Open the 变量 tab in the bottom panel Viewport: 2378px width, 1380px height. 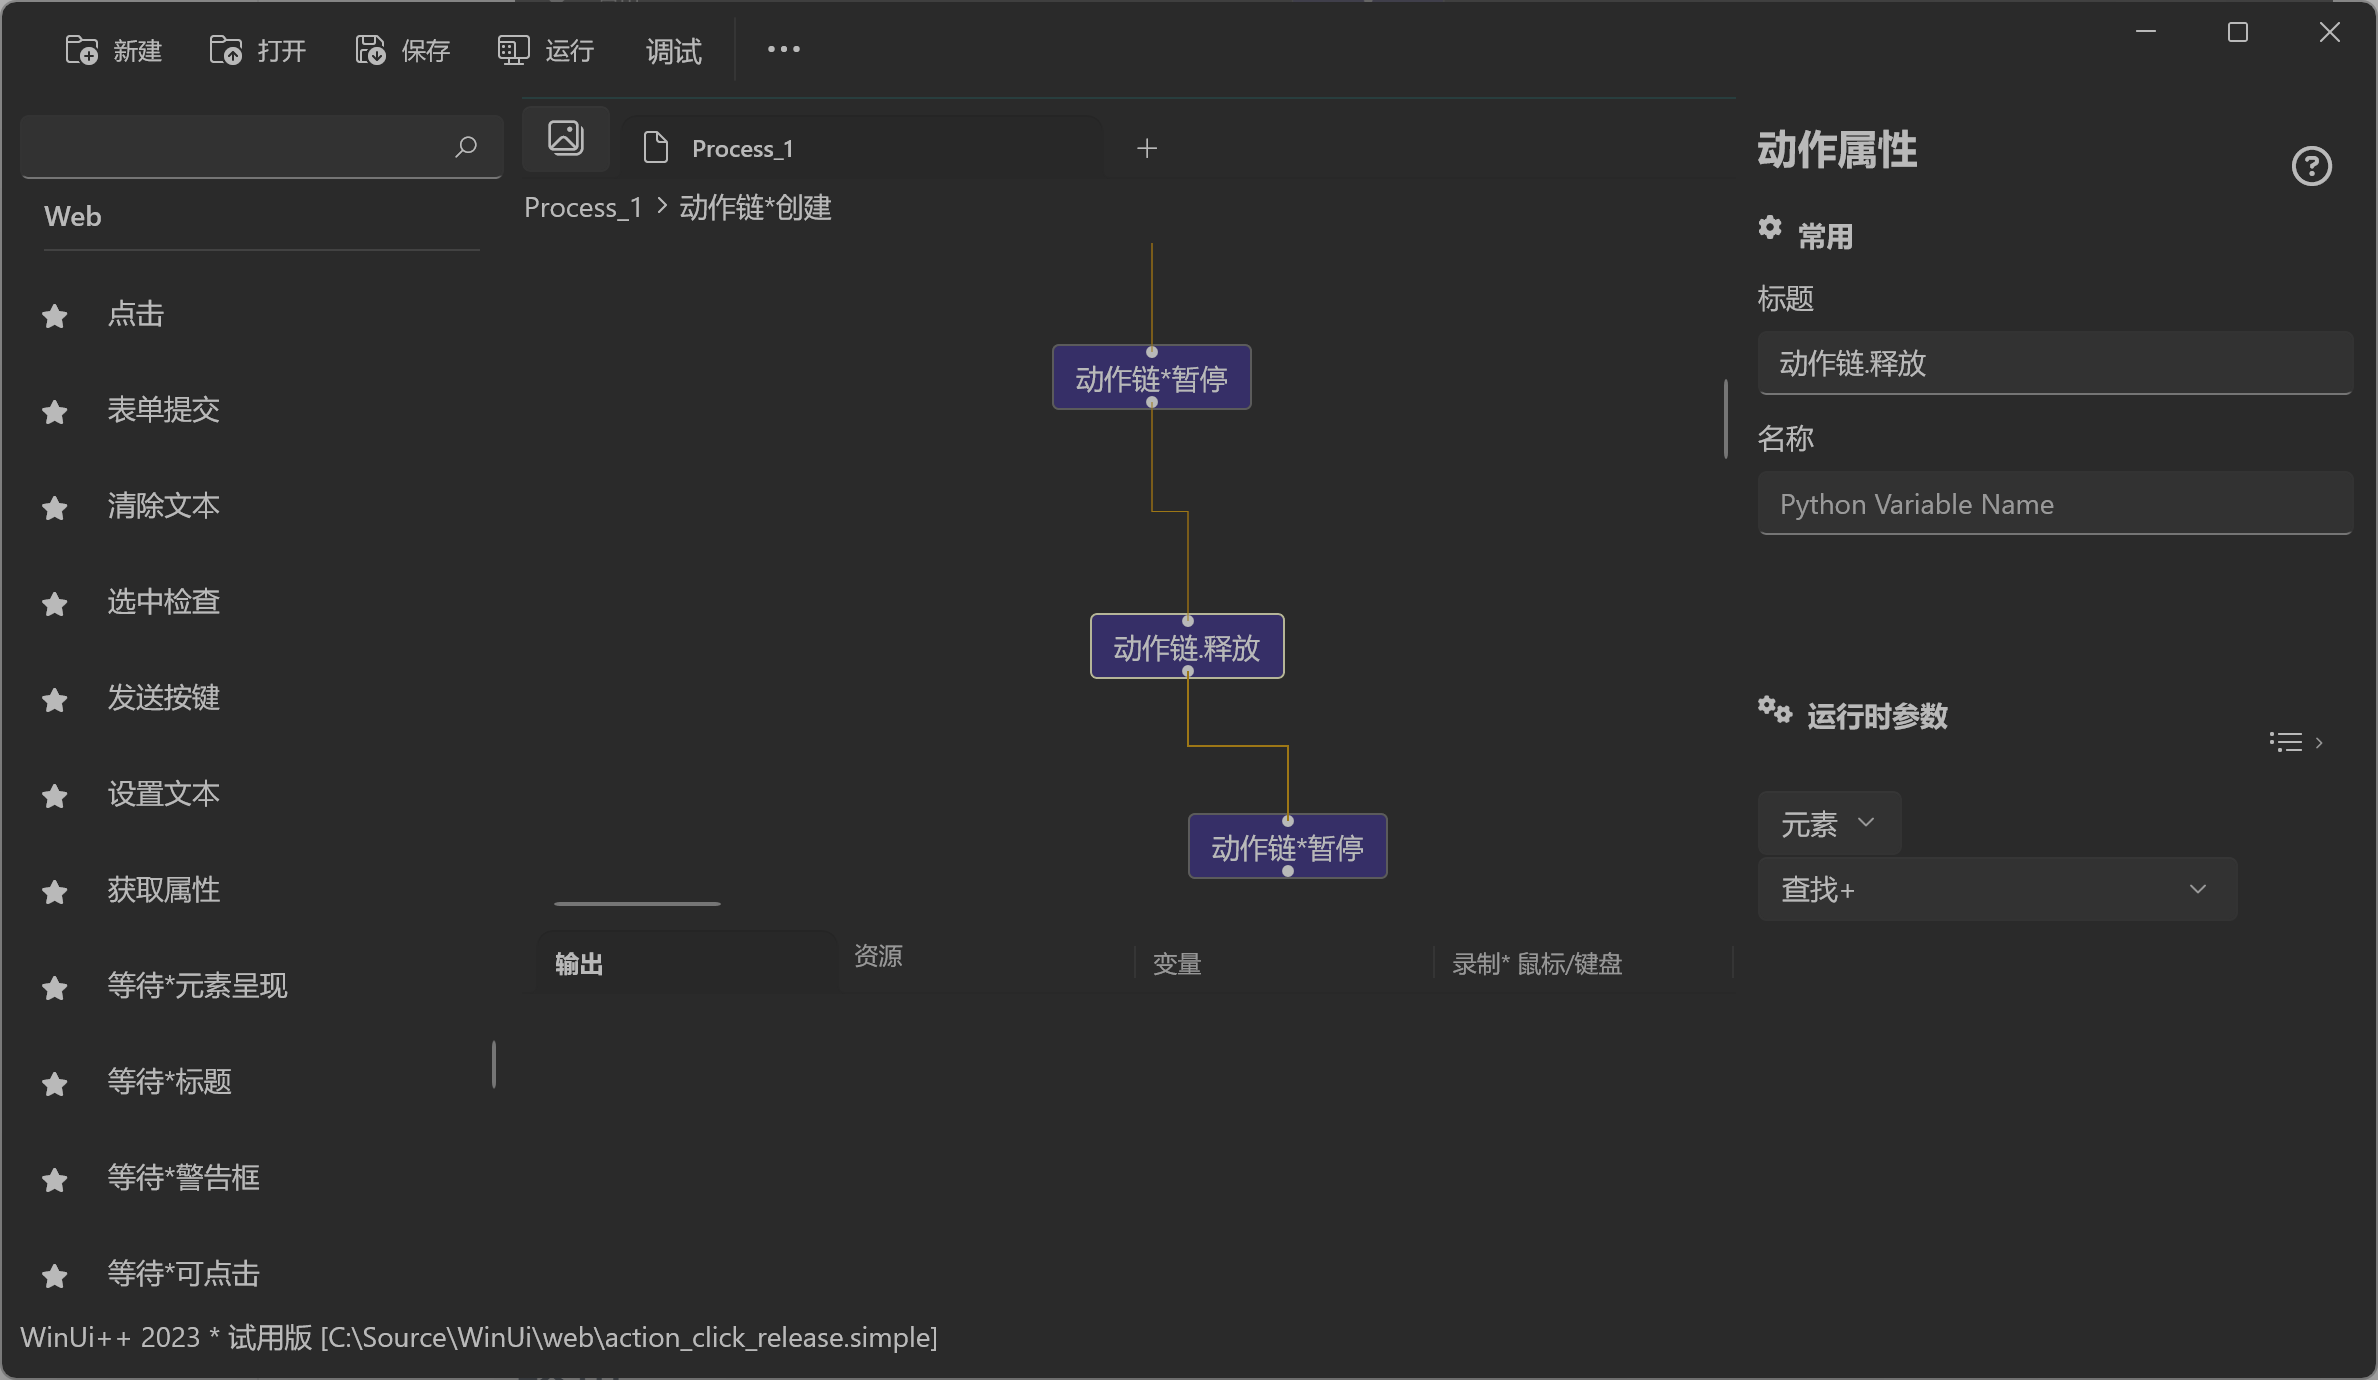(1176, 963)
